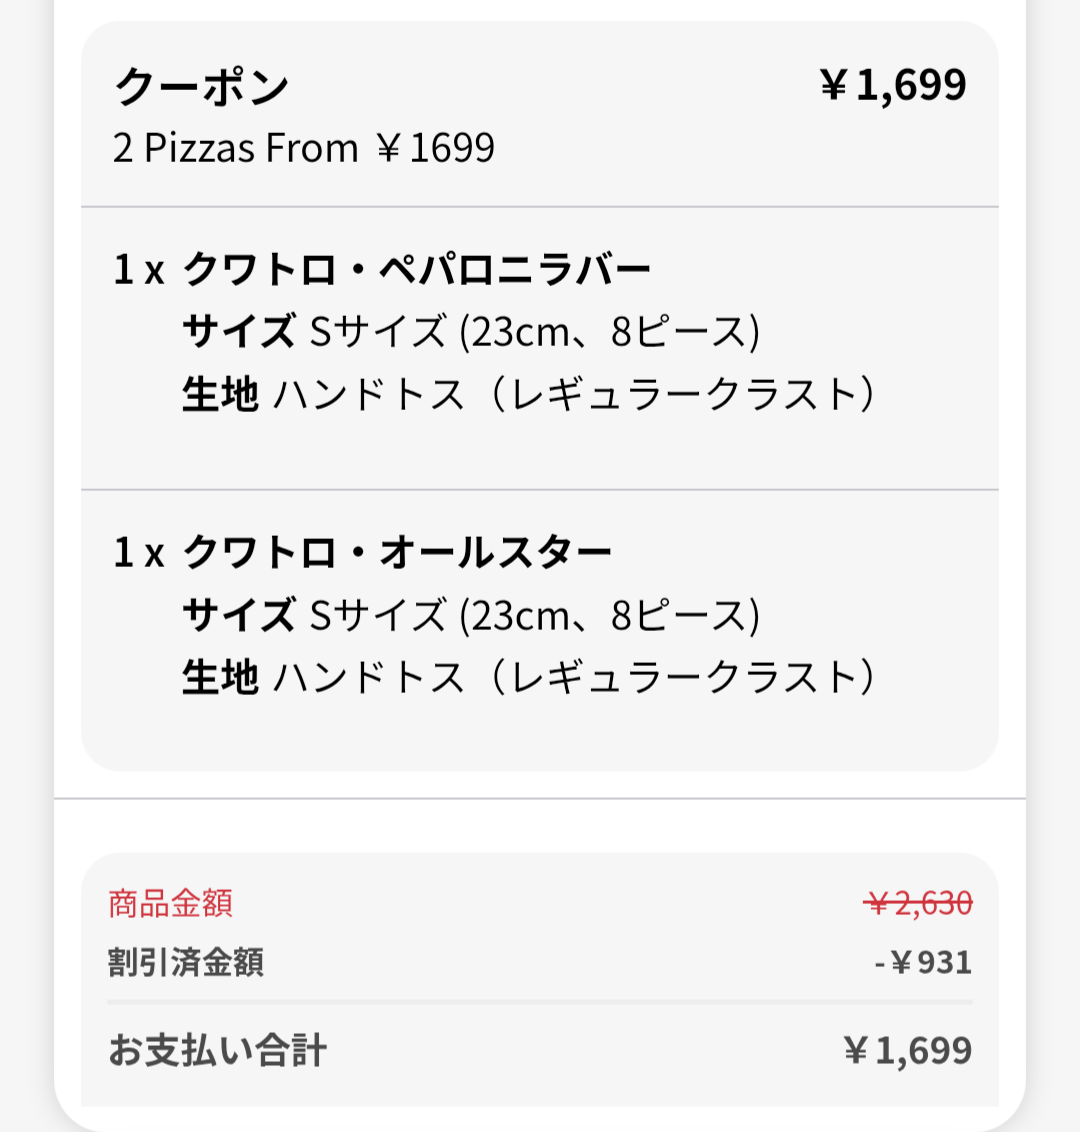Click the quantity 1 x for オールスター
Viewport: 1080px width, 1132px height.
tap(139, 552)
